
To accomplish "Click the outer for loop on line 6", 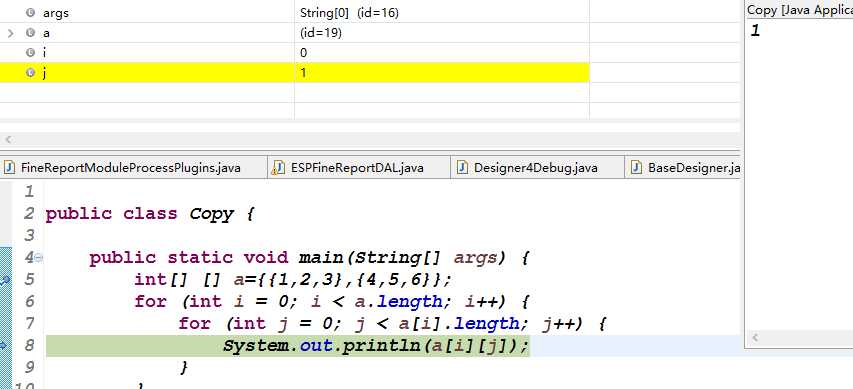I will (x=332, y=301).
